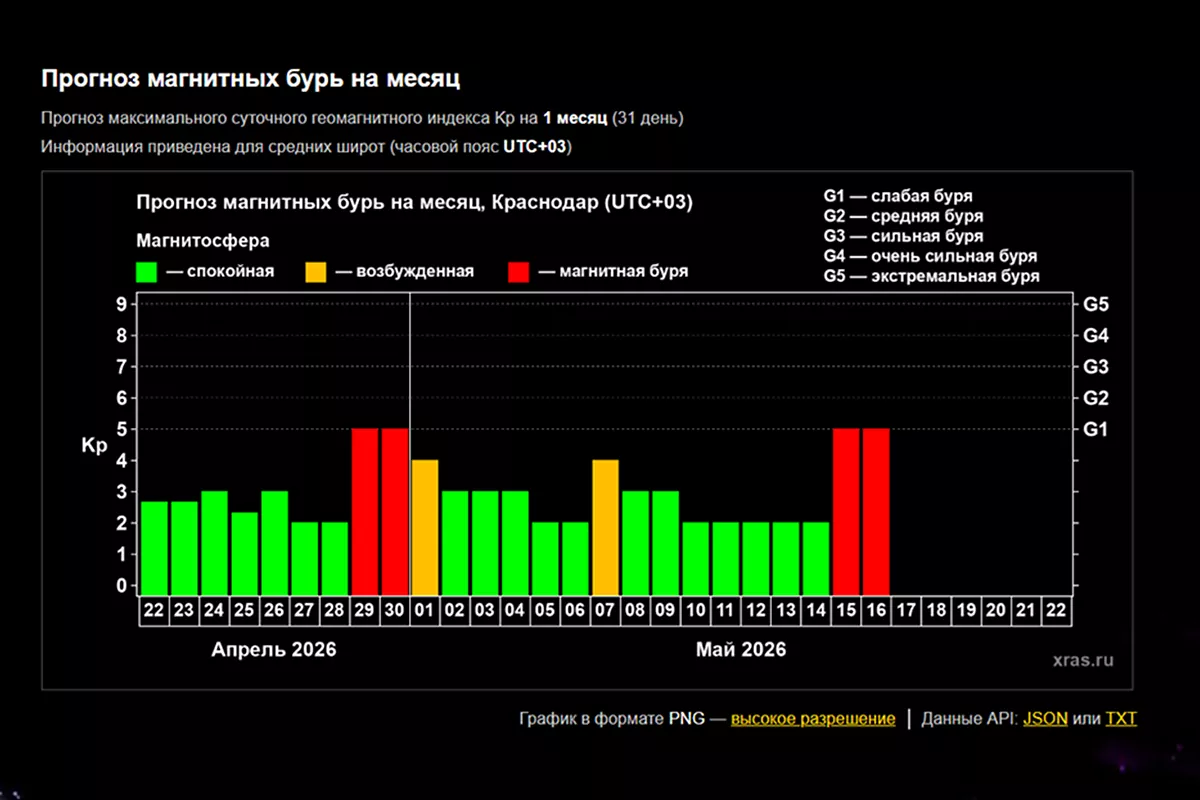Click the G1 label on right axis
Image resolution: width=1200 pixels, height=800 pixels.
1095,429
